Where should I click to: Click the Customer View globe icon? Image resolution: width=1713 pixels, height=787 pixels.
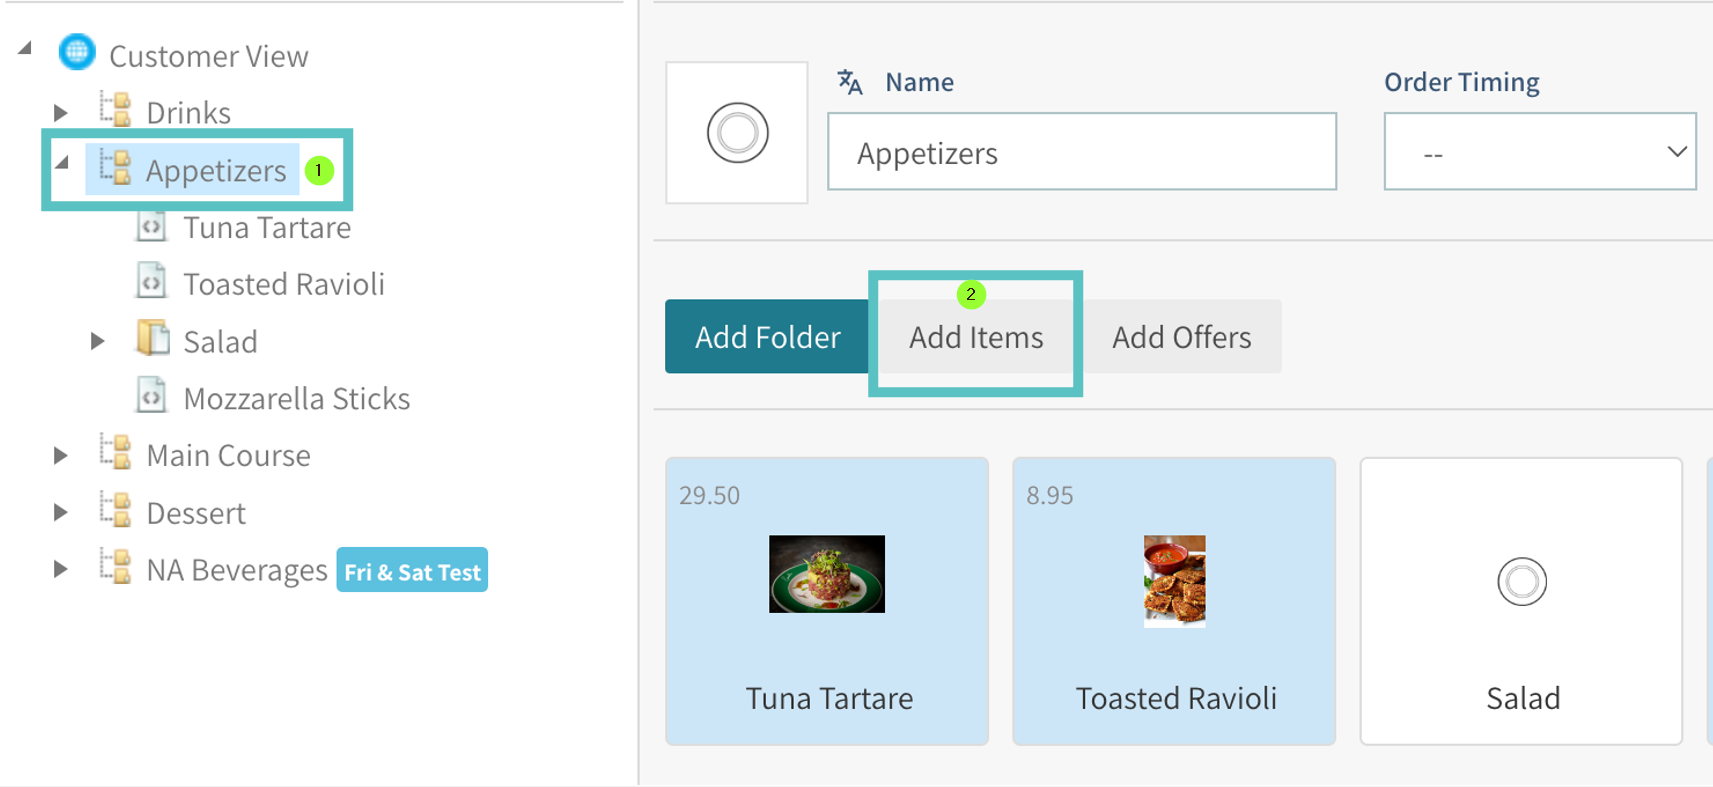pyautogui.click(x=77, y=53)
